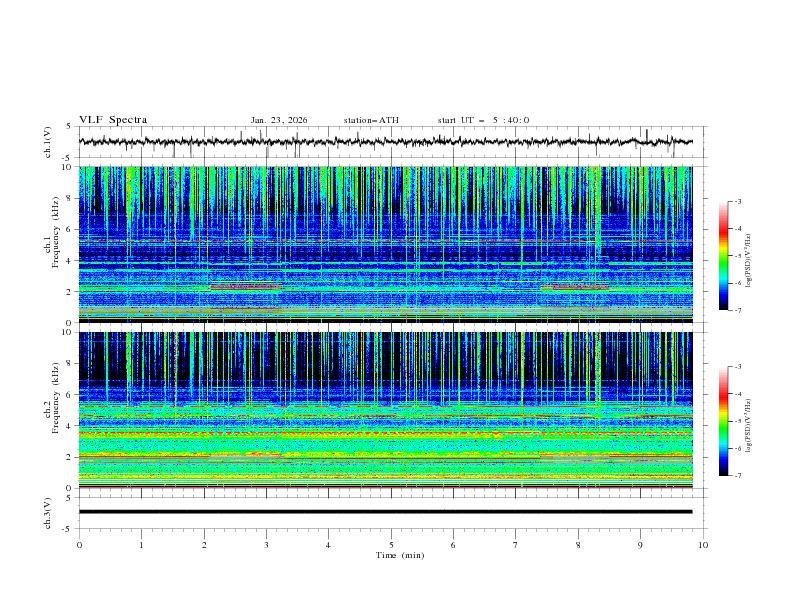Click the VLF Spectra title text
The height and width of the screenshot is (612, 792).
click(114, 120)
